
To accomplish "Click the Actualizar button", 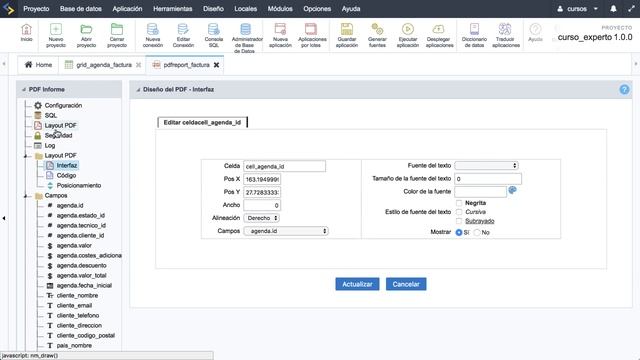I will coord(357,284).
